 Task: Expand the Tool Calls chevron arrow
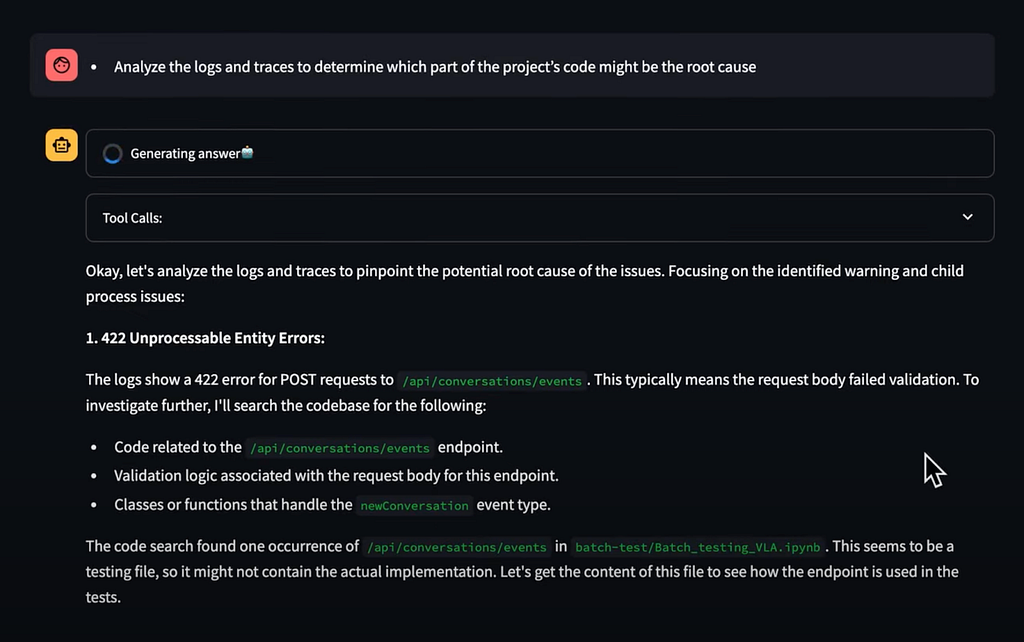[967, 217]
